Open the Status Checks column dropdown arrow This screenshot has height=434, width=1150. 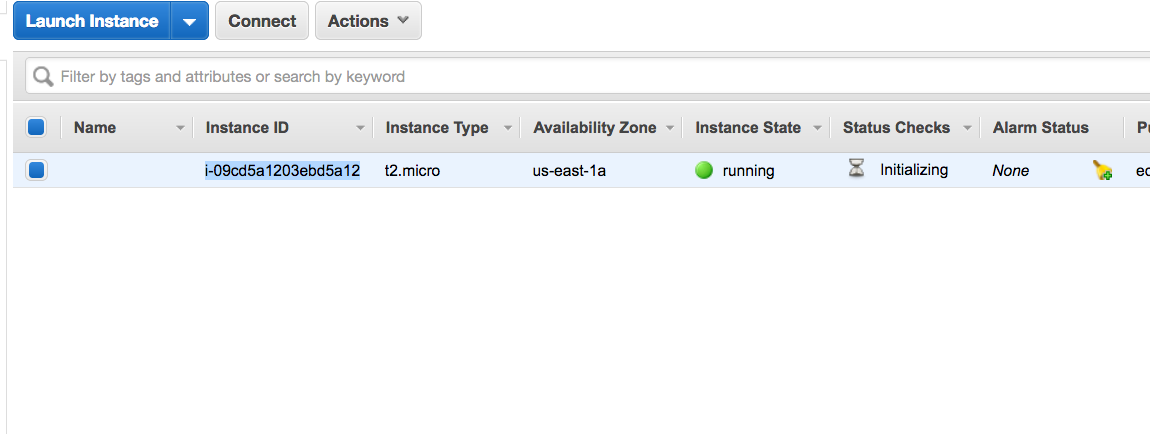967,128
